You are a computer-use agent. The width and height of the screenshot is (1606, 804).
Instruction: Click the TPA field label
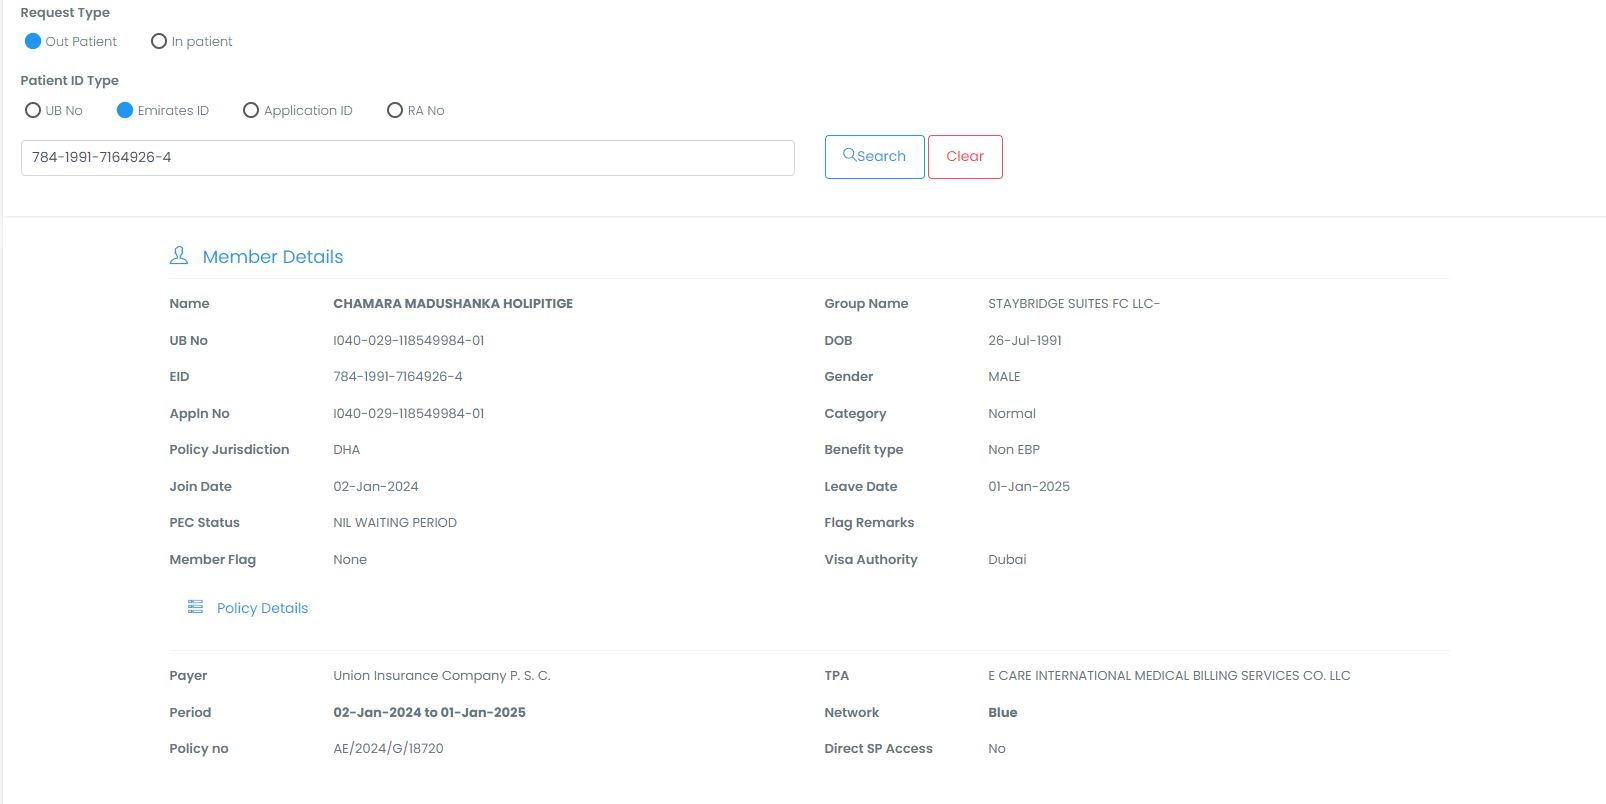(x=836, y=675)
